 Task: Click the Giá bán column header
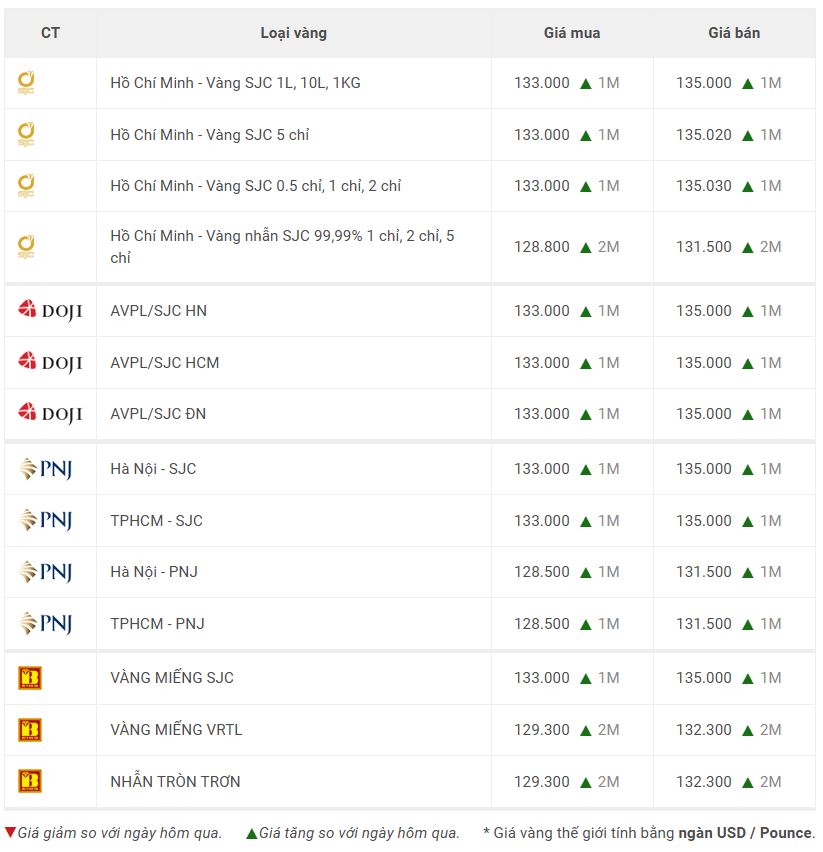click(734, 33)
